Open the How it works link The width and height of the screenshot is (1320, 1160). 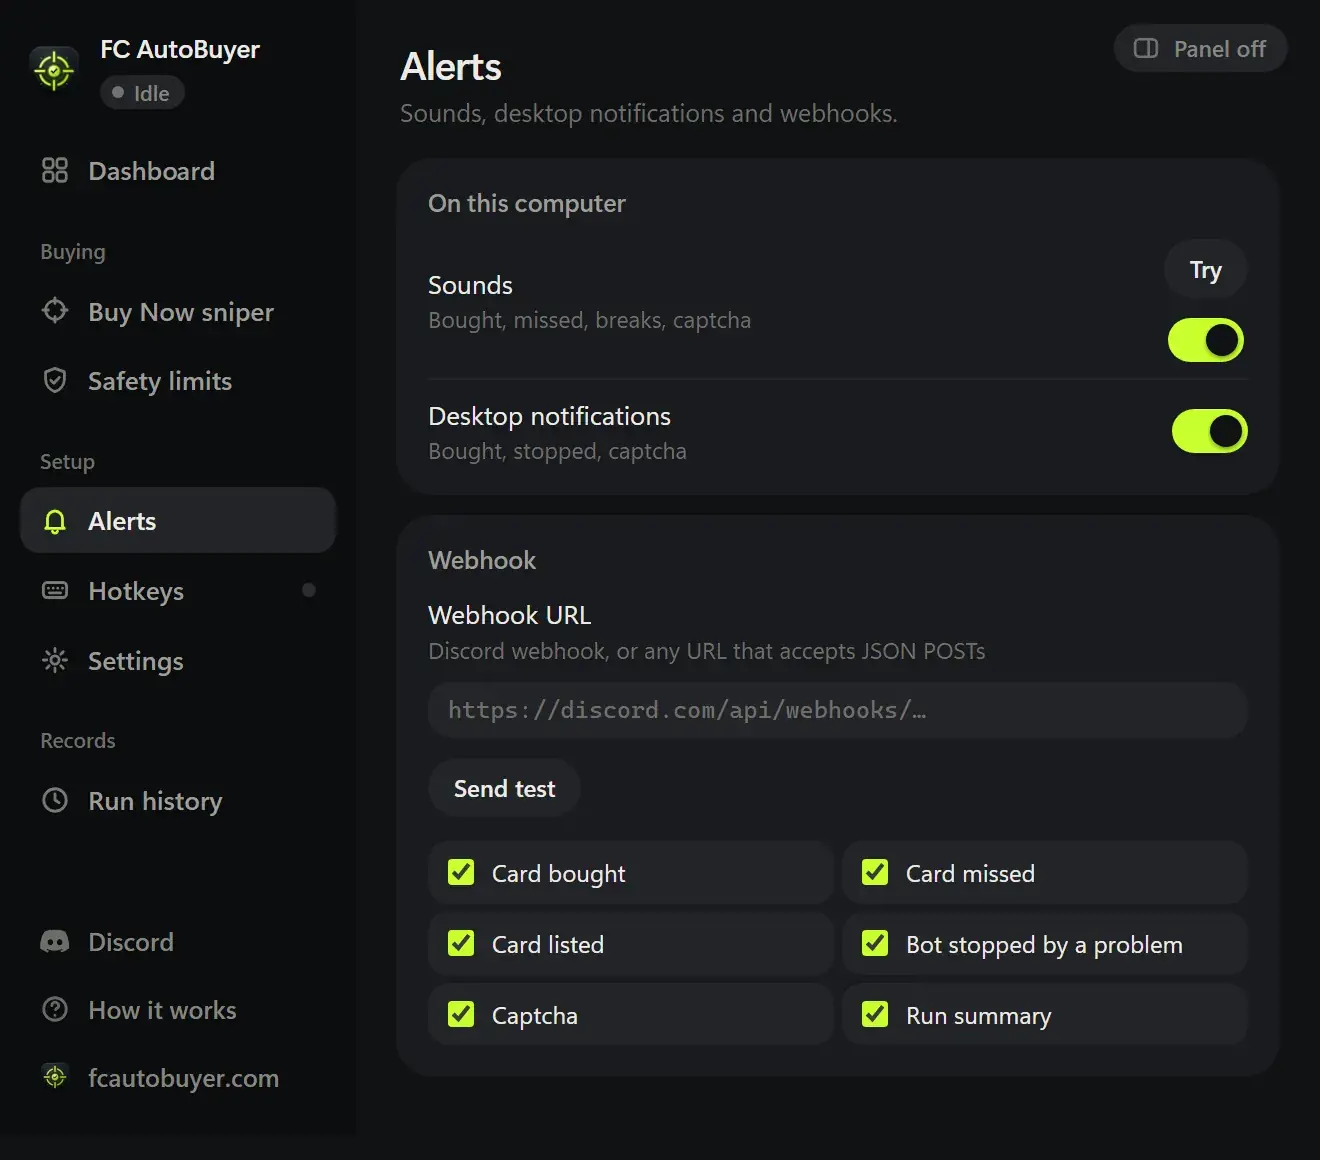(x=178, y=1009)
